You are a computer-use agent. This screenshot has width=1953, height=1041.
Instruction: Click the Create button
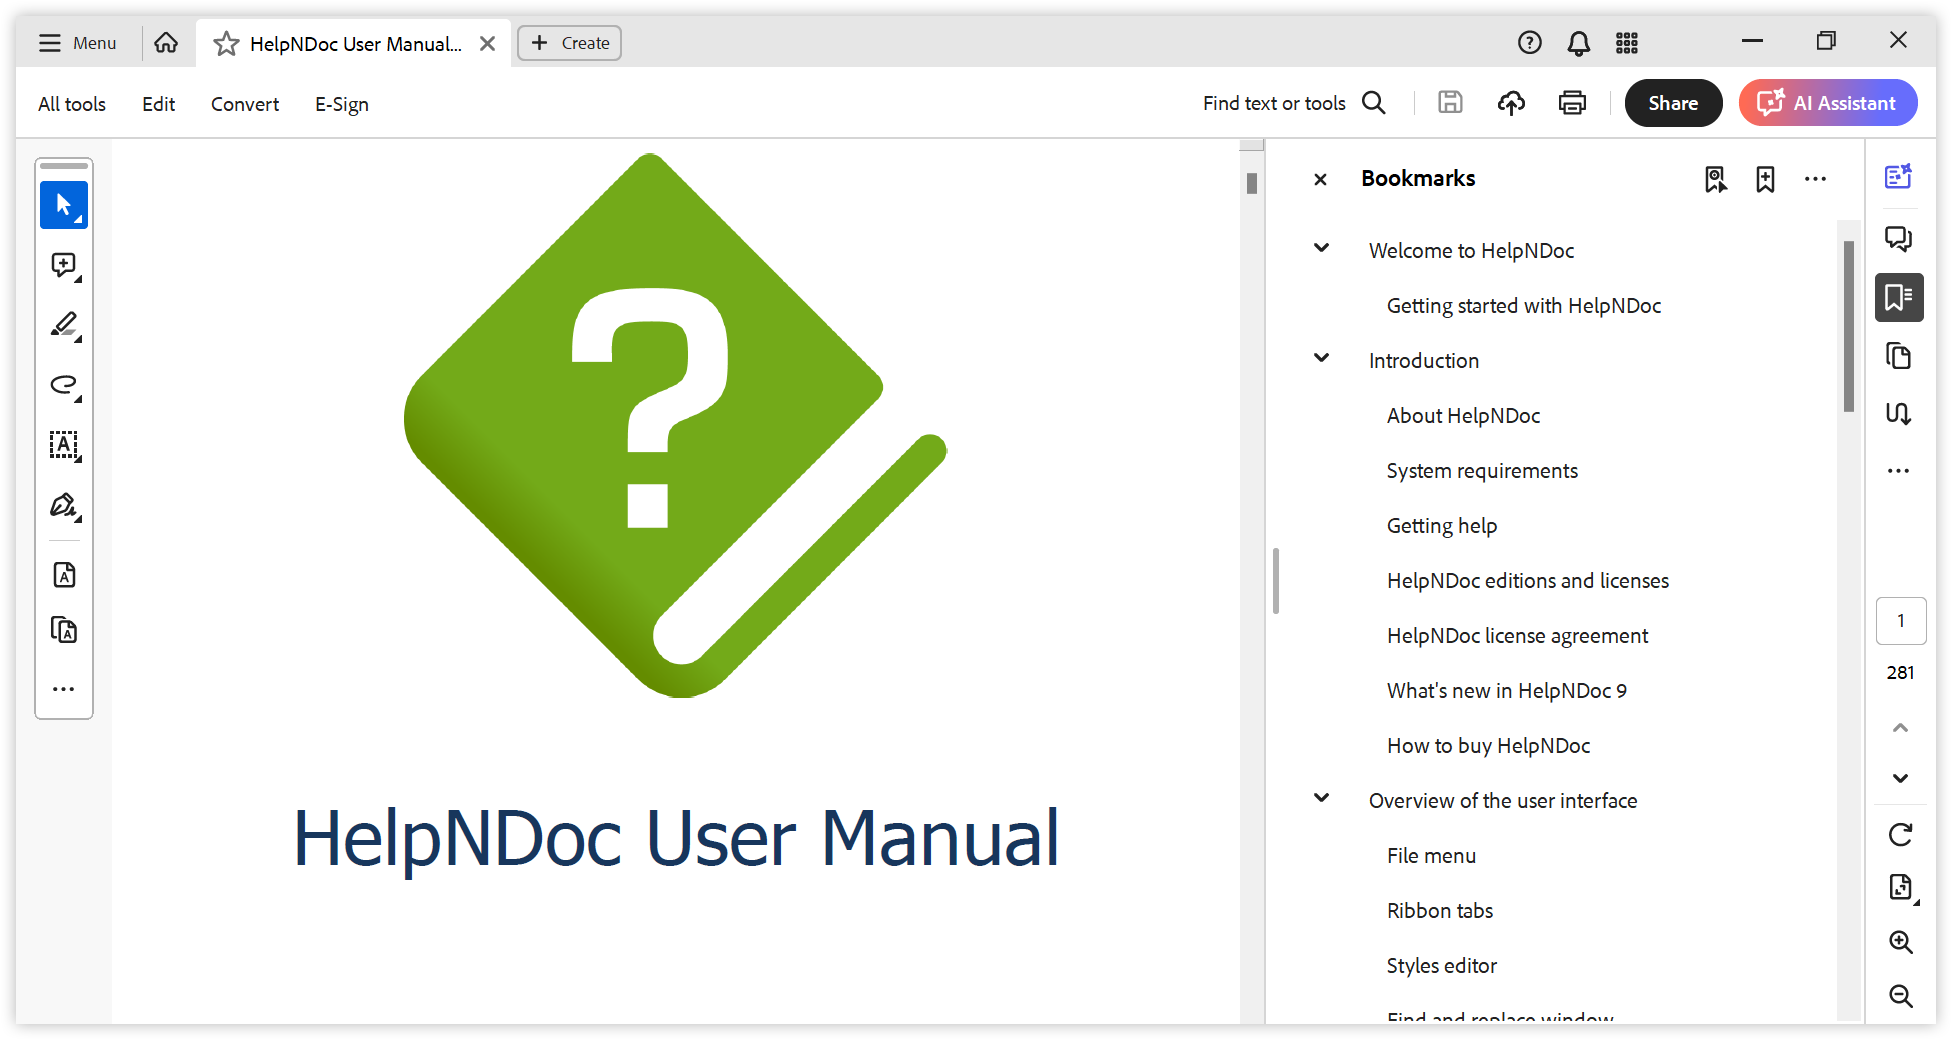569,43
